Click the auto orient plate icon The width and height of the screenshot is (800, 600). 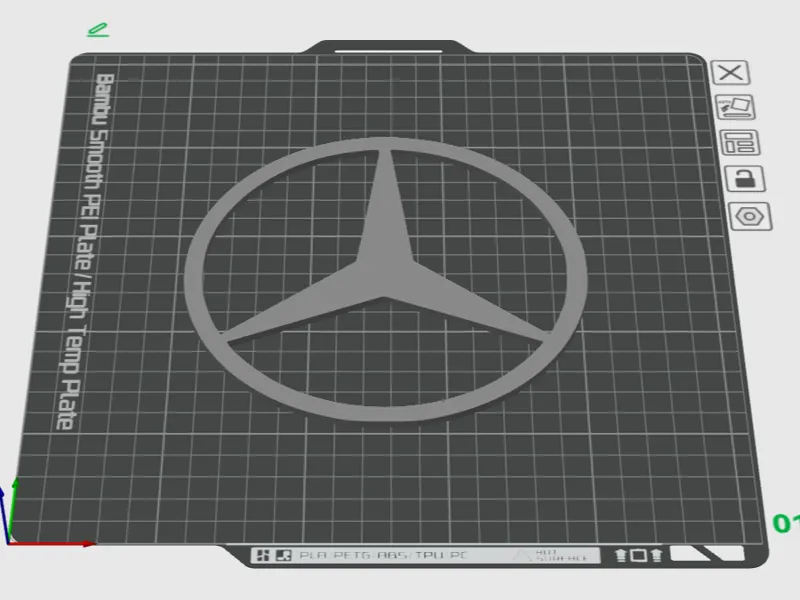735,107
